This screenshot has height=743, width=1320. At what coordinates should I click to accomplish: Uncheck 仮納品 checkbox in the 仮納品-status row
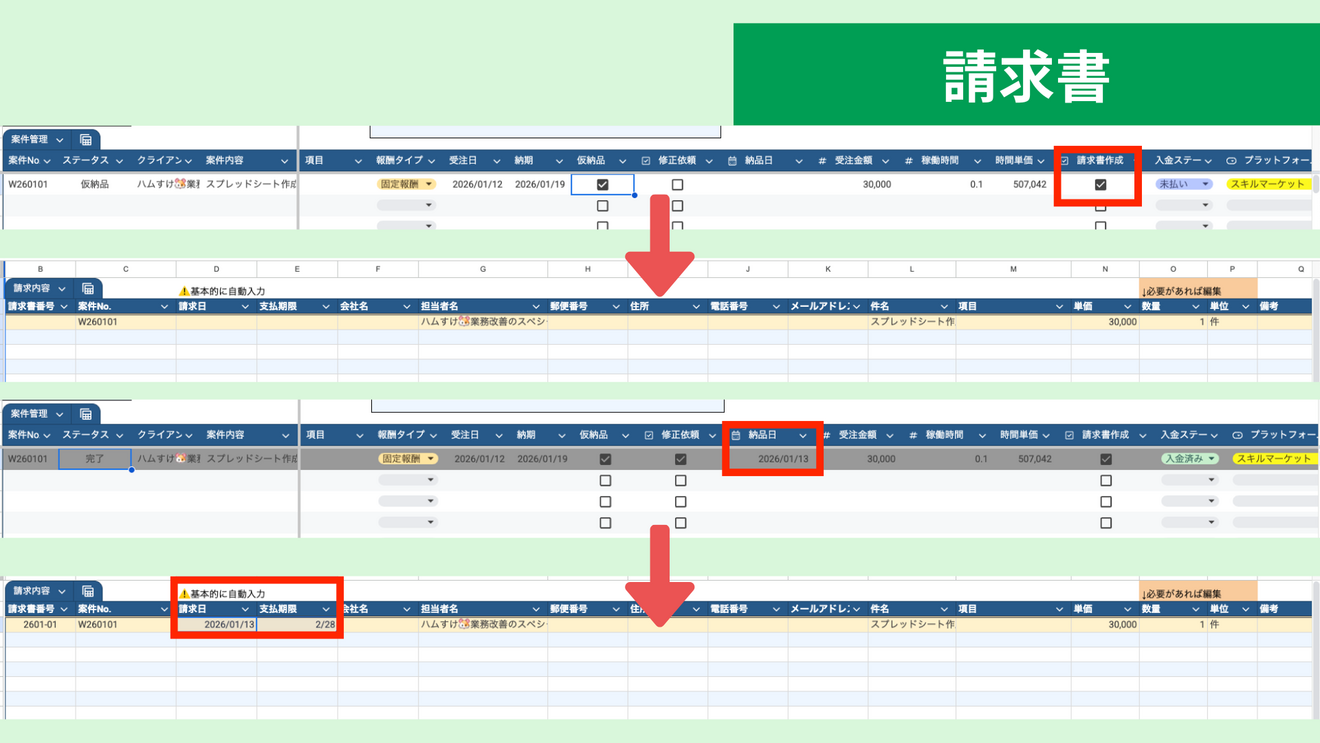(x=602, y=185)
